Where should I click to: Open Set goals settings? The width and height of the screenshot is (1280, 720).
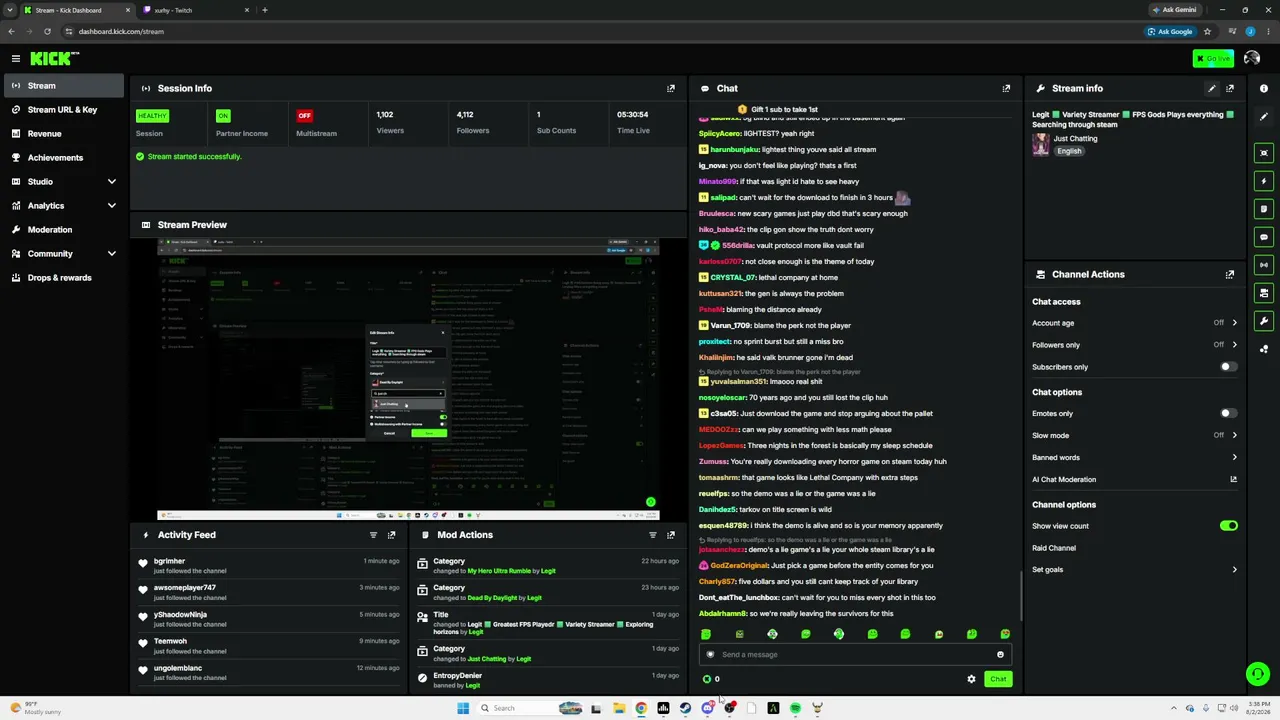pos(1135,570)
